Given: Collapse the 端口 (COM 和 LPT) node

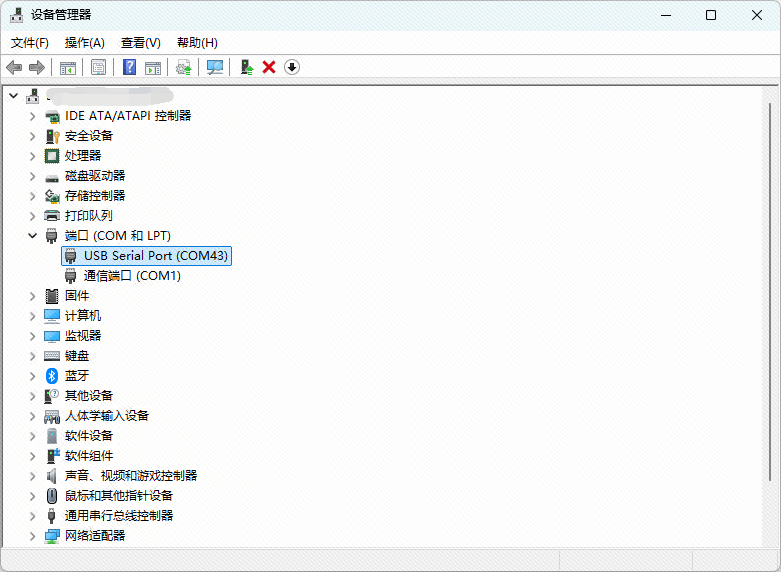Looking at the screenshot, I should pos(32,236).
